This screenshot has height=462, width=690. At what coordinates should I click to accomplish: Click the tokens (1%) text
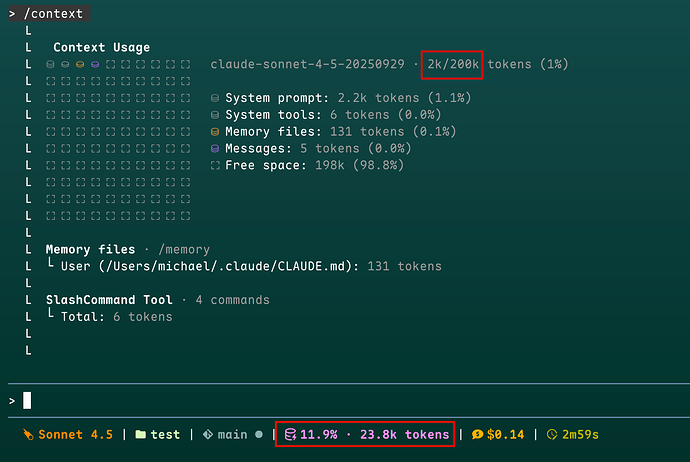[528, 64]
